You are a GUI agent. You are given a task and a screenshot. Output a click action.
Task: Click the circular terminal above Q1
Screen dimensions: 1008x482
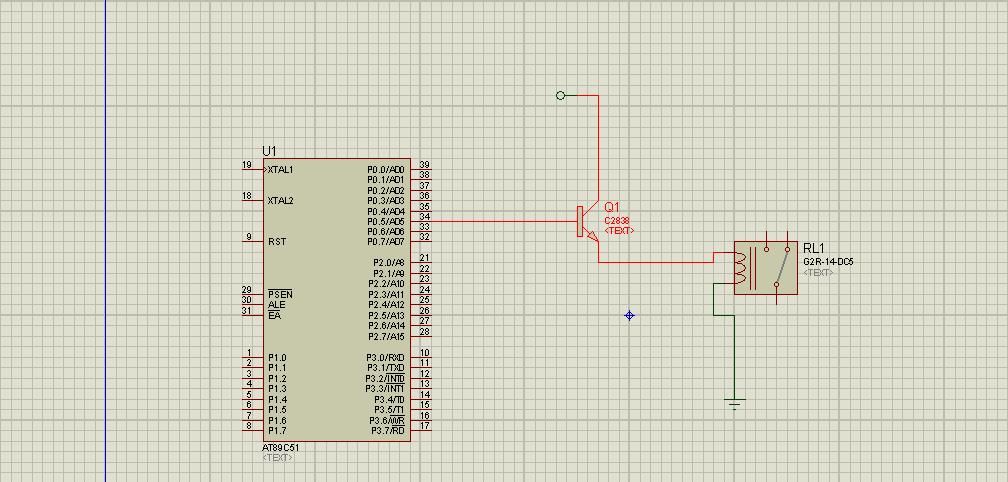[x=560, y=96]
